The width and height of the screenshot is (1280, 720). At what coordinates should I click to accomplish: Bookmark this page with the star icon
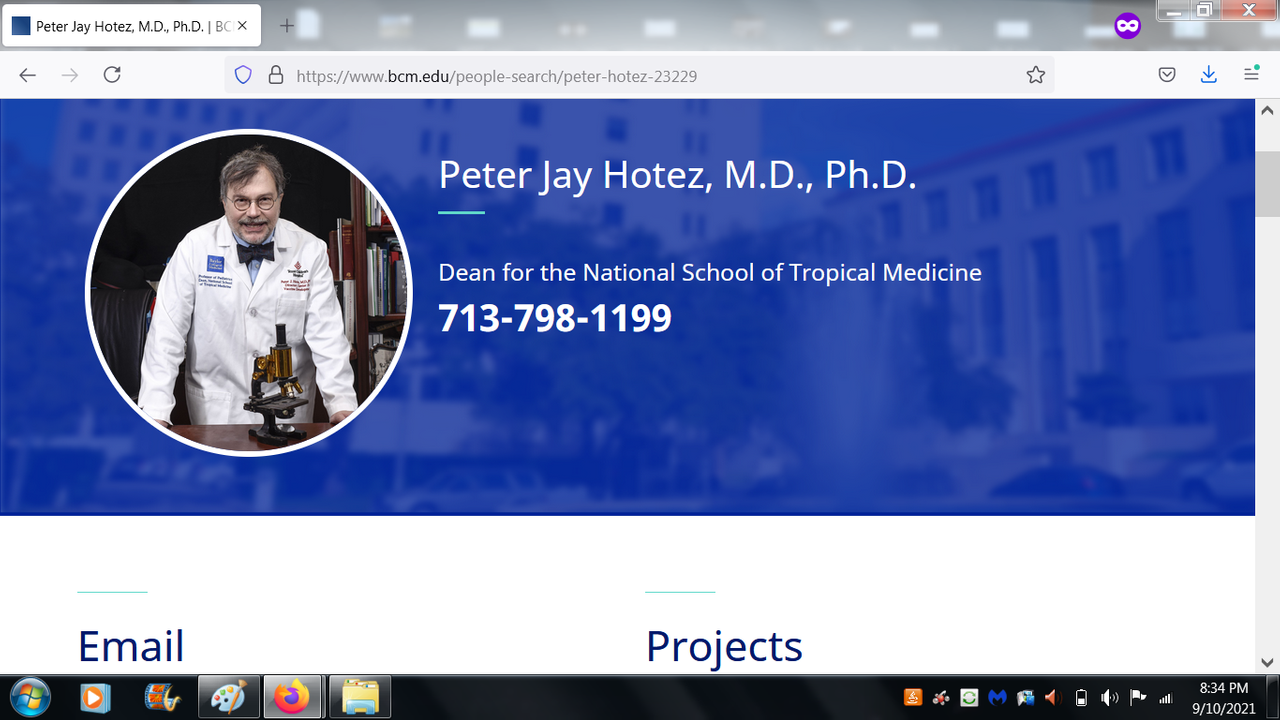(x=1035, y=75)
